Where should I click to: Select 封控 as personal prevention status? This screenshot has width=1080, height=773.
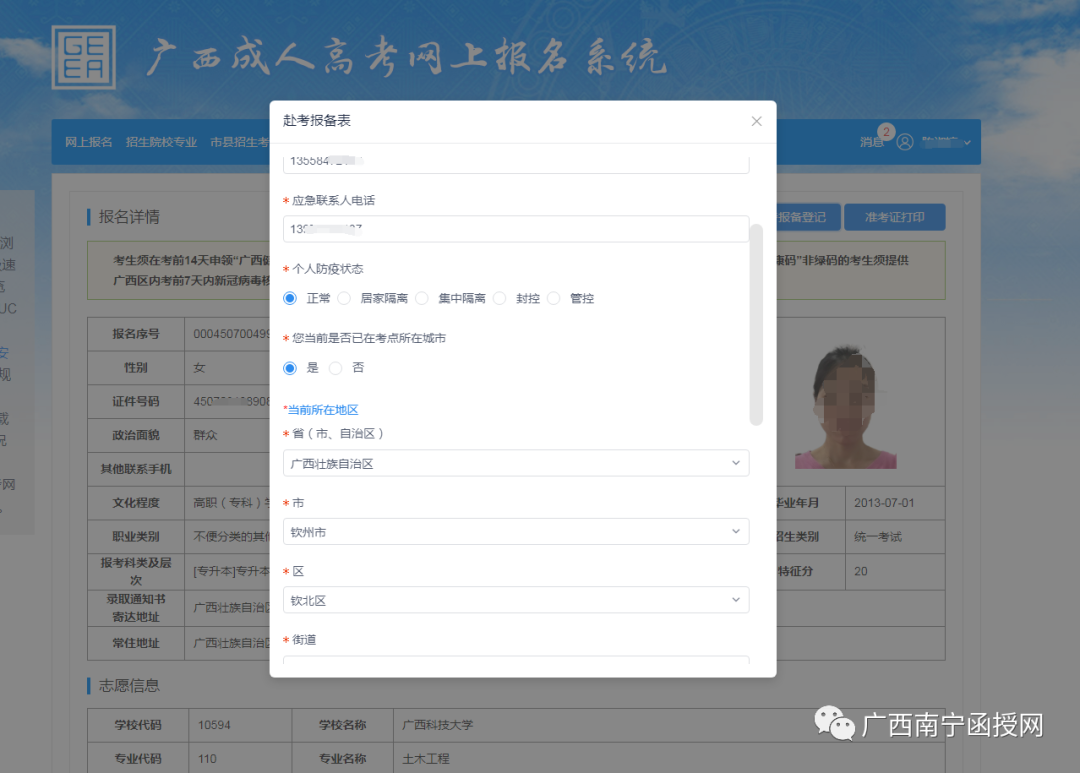tap(499, 298)
